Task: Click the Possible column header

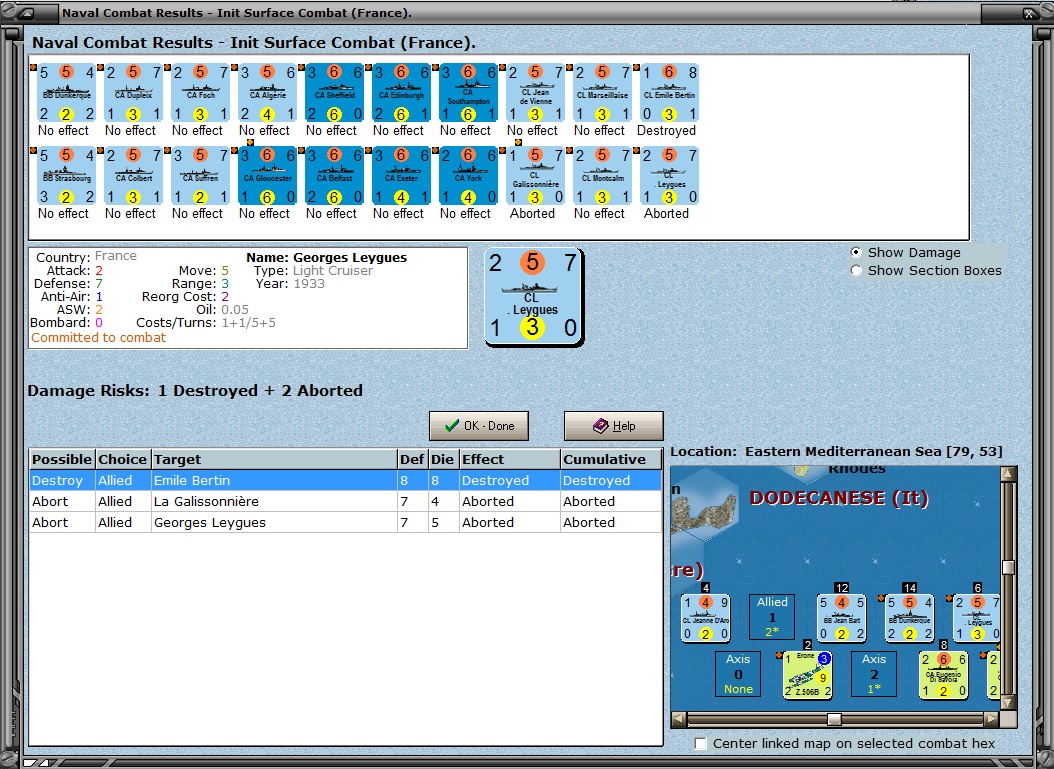Action: coord(62,459)
